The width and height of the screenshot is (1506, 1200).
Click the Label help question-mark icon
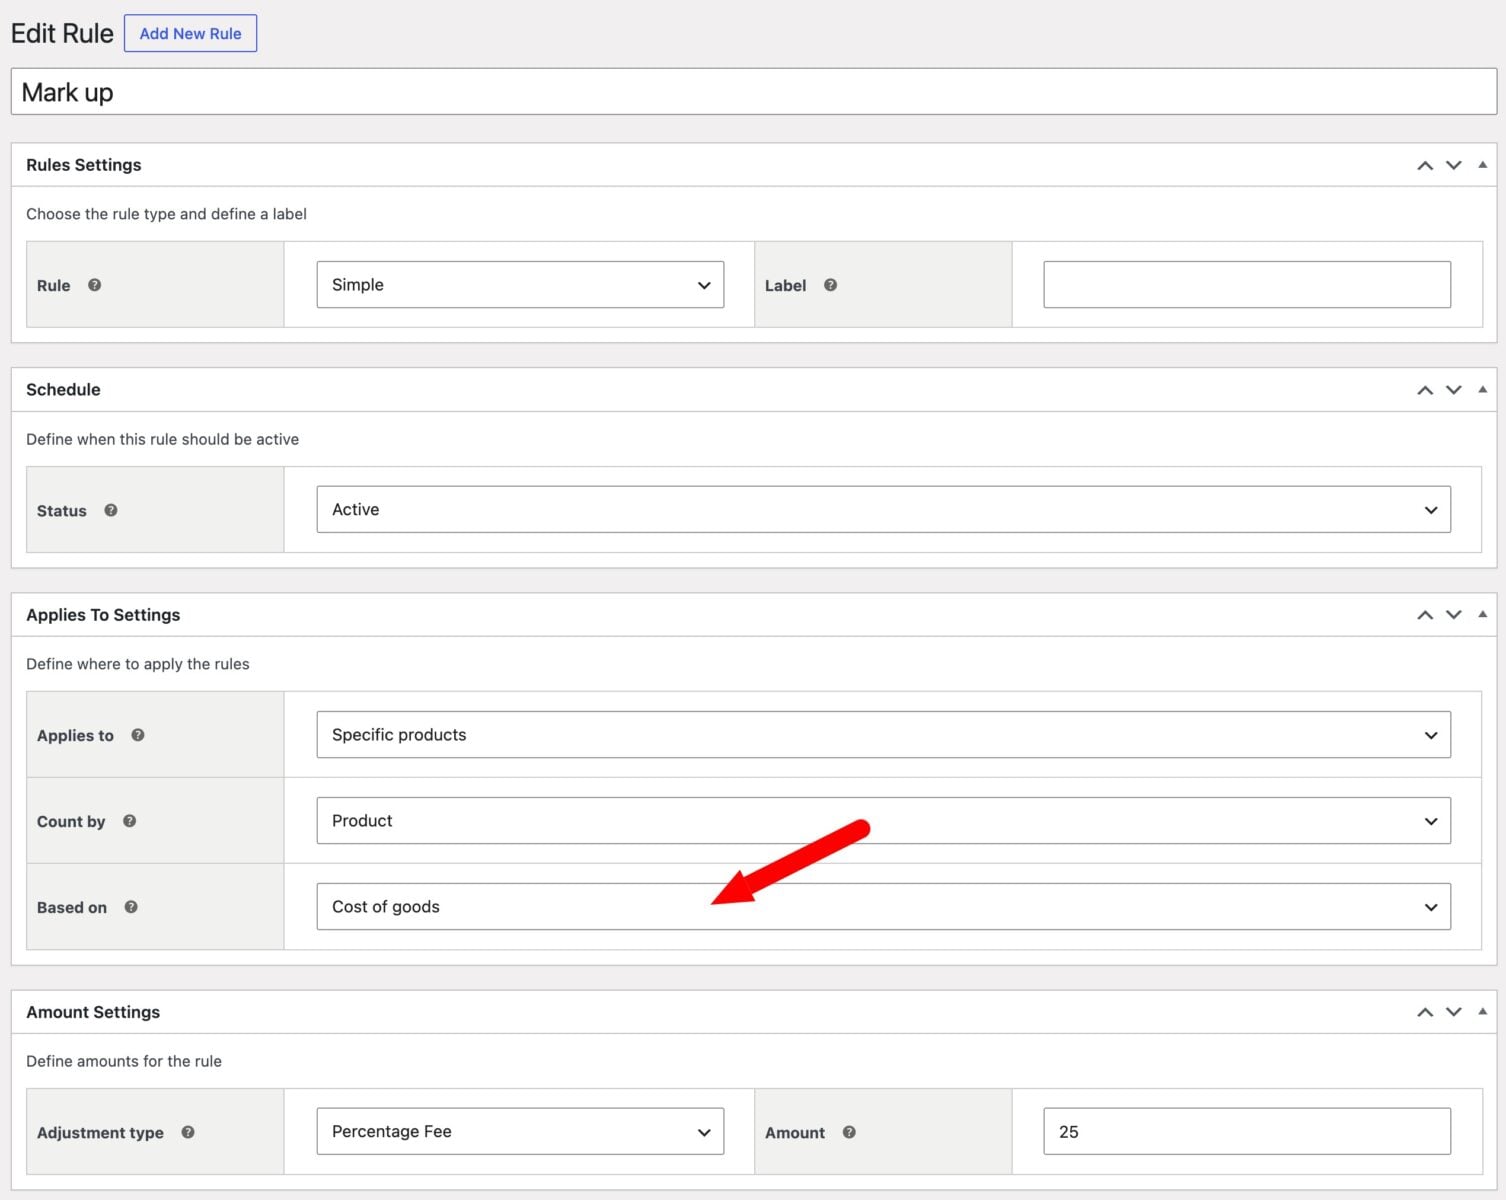click(x=830, y=285)
